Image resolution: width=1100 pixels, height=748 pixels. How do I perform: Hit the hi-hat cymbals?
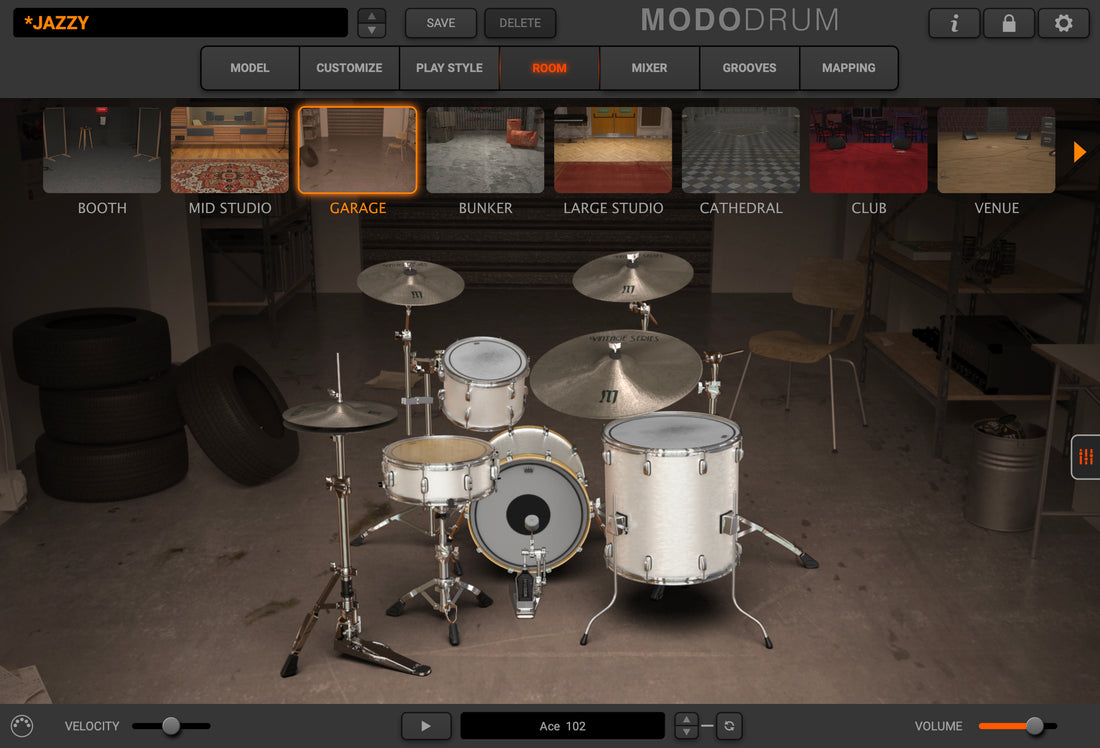340,415
